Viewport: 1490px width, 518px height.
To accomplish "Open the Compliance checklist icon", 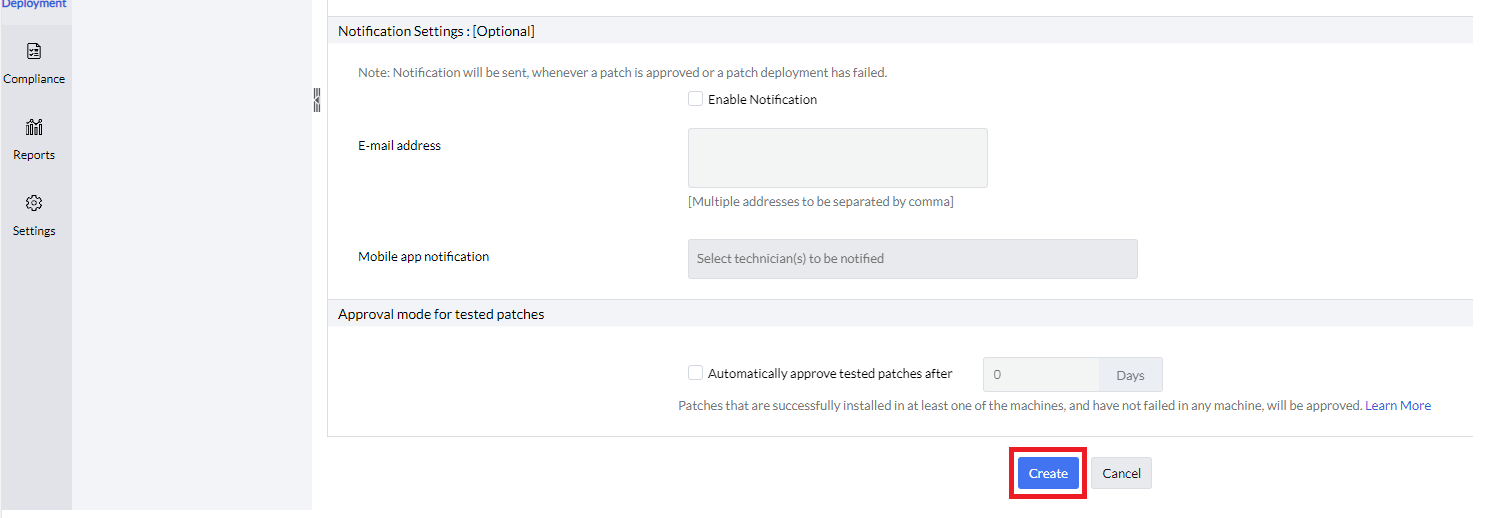I will (34, 51).
